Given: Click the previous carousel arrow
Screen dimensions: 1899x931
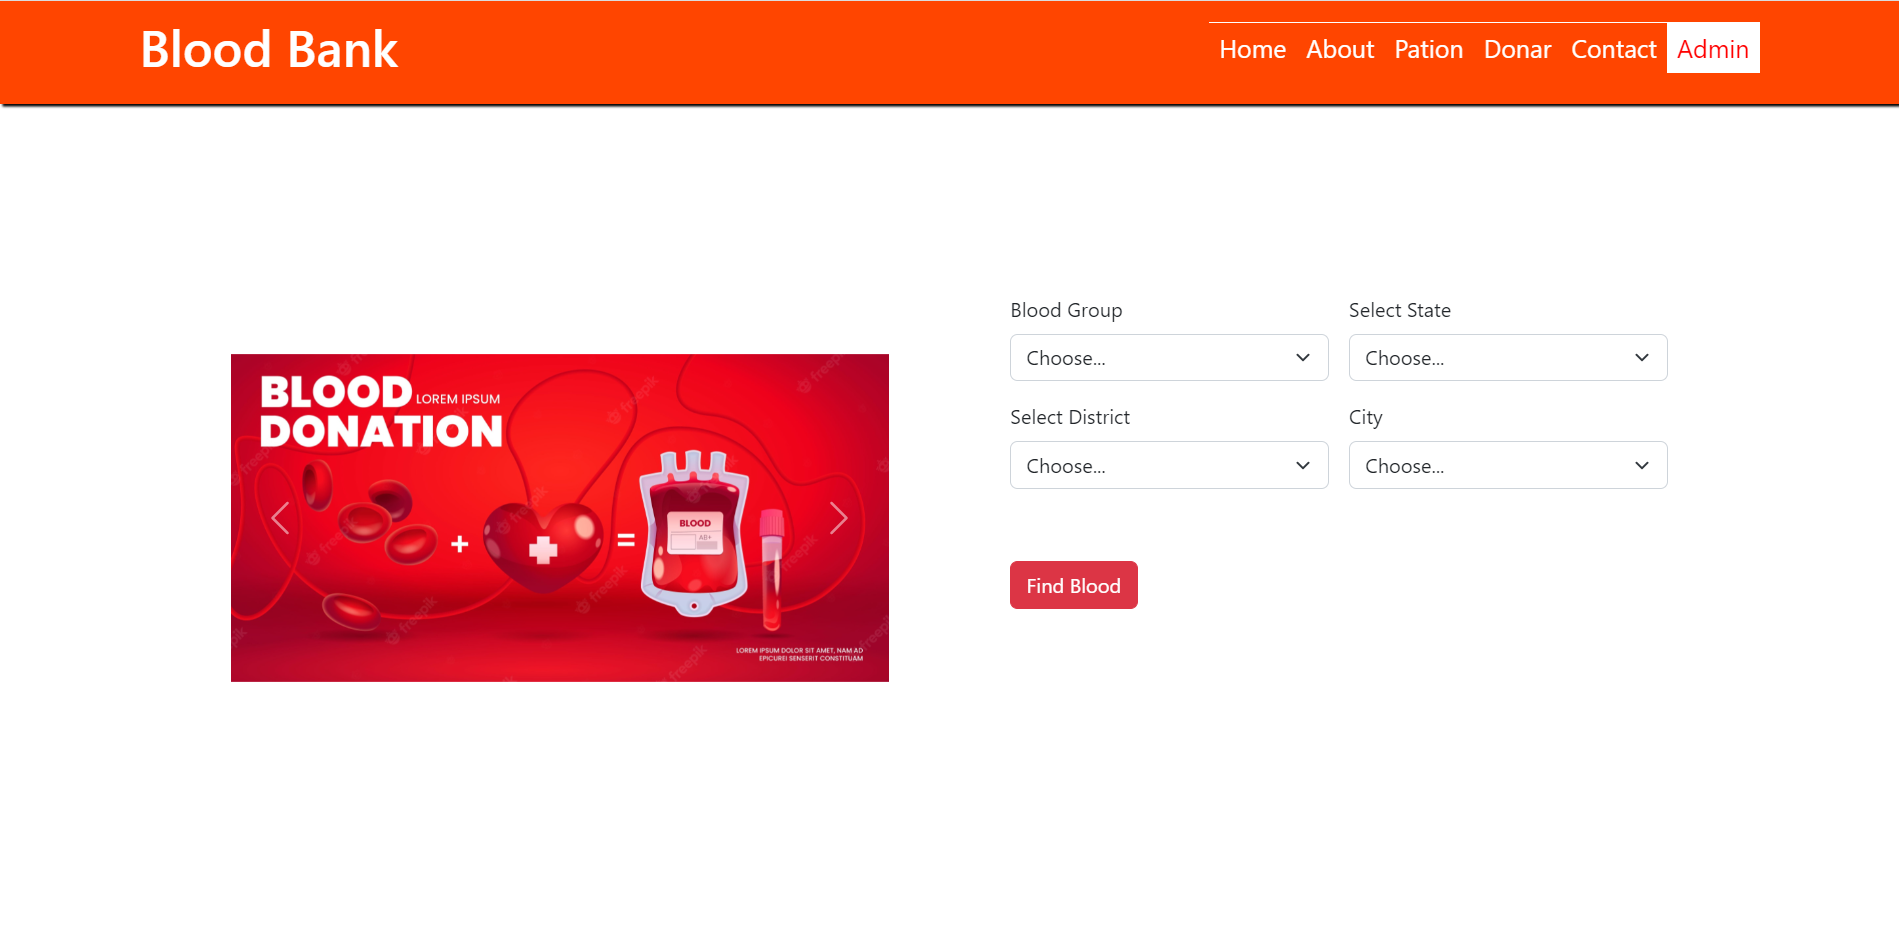Looking at the screenshot, I should [x=281, y=517].
